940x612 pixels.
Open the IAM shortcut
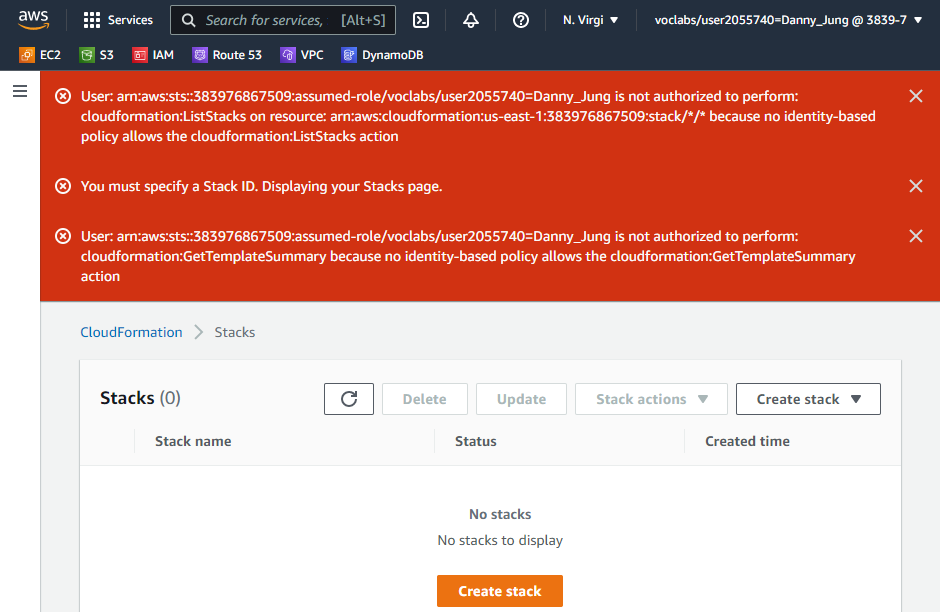(x=153, y=55)
